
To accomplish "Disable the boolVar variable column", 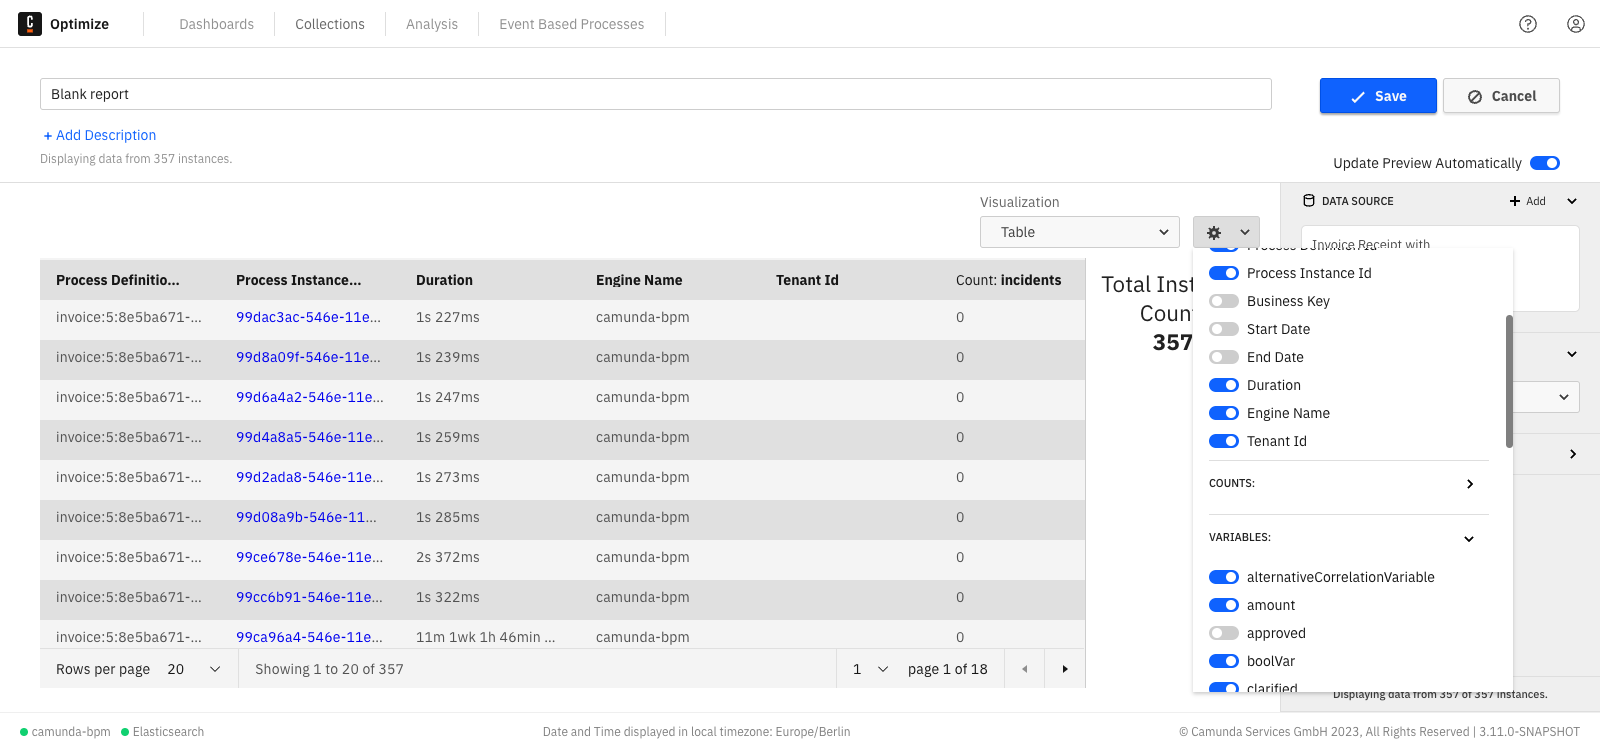I will click(1224, 661).
